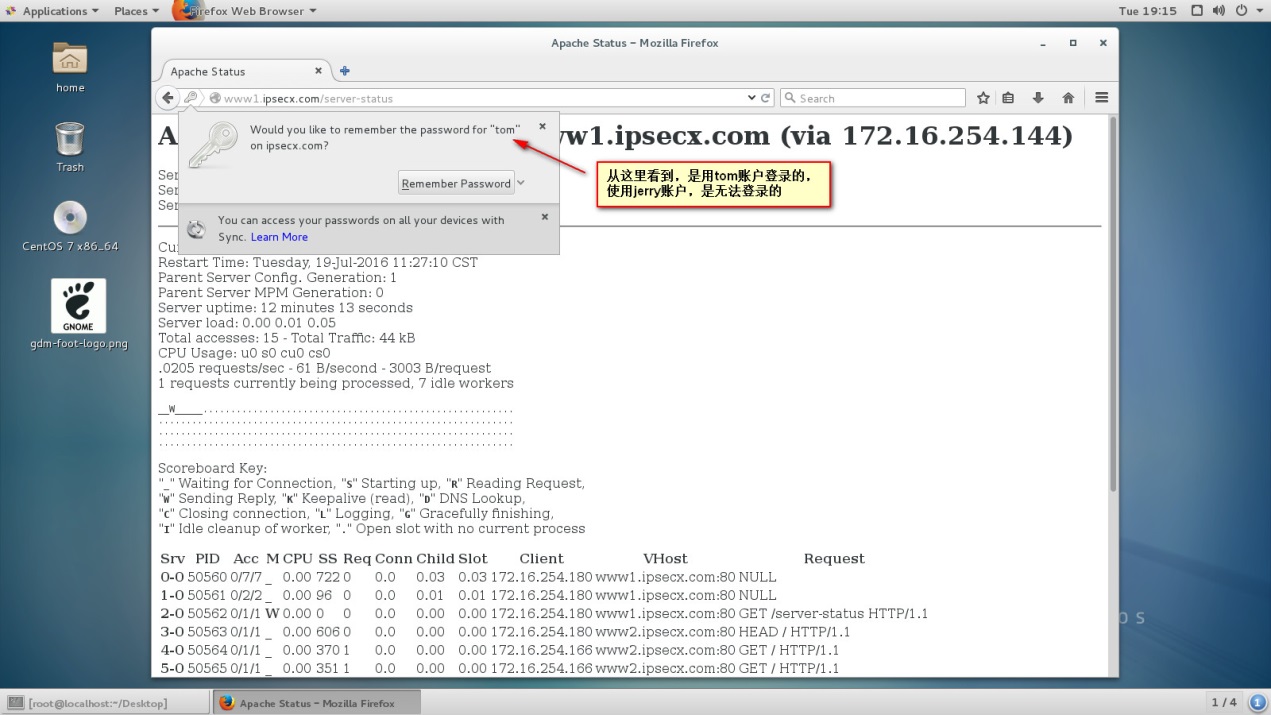
Task: Click the key password icon in address bar
Action: tap(191, 98)
